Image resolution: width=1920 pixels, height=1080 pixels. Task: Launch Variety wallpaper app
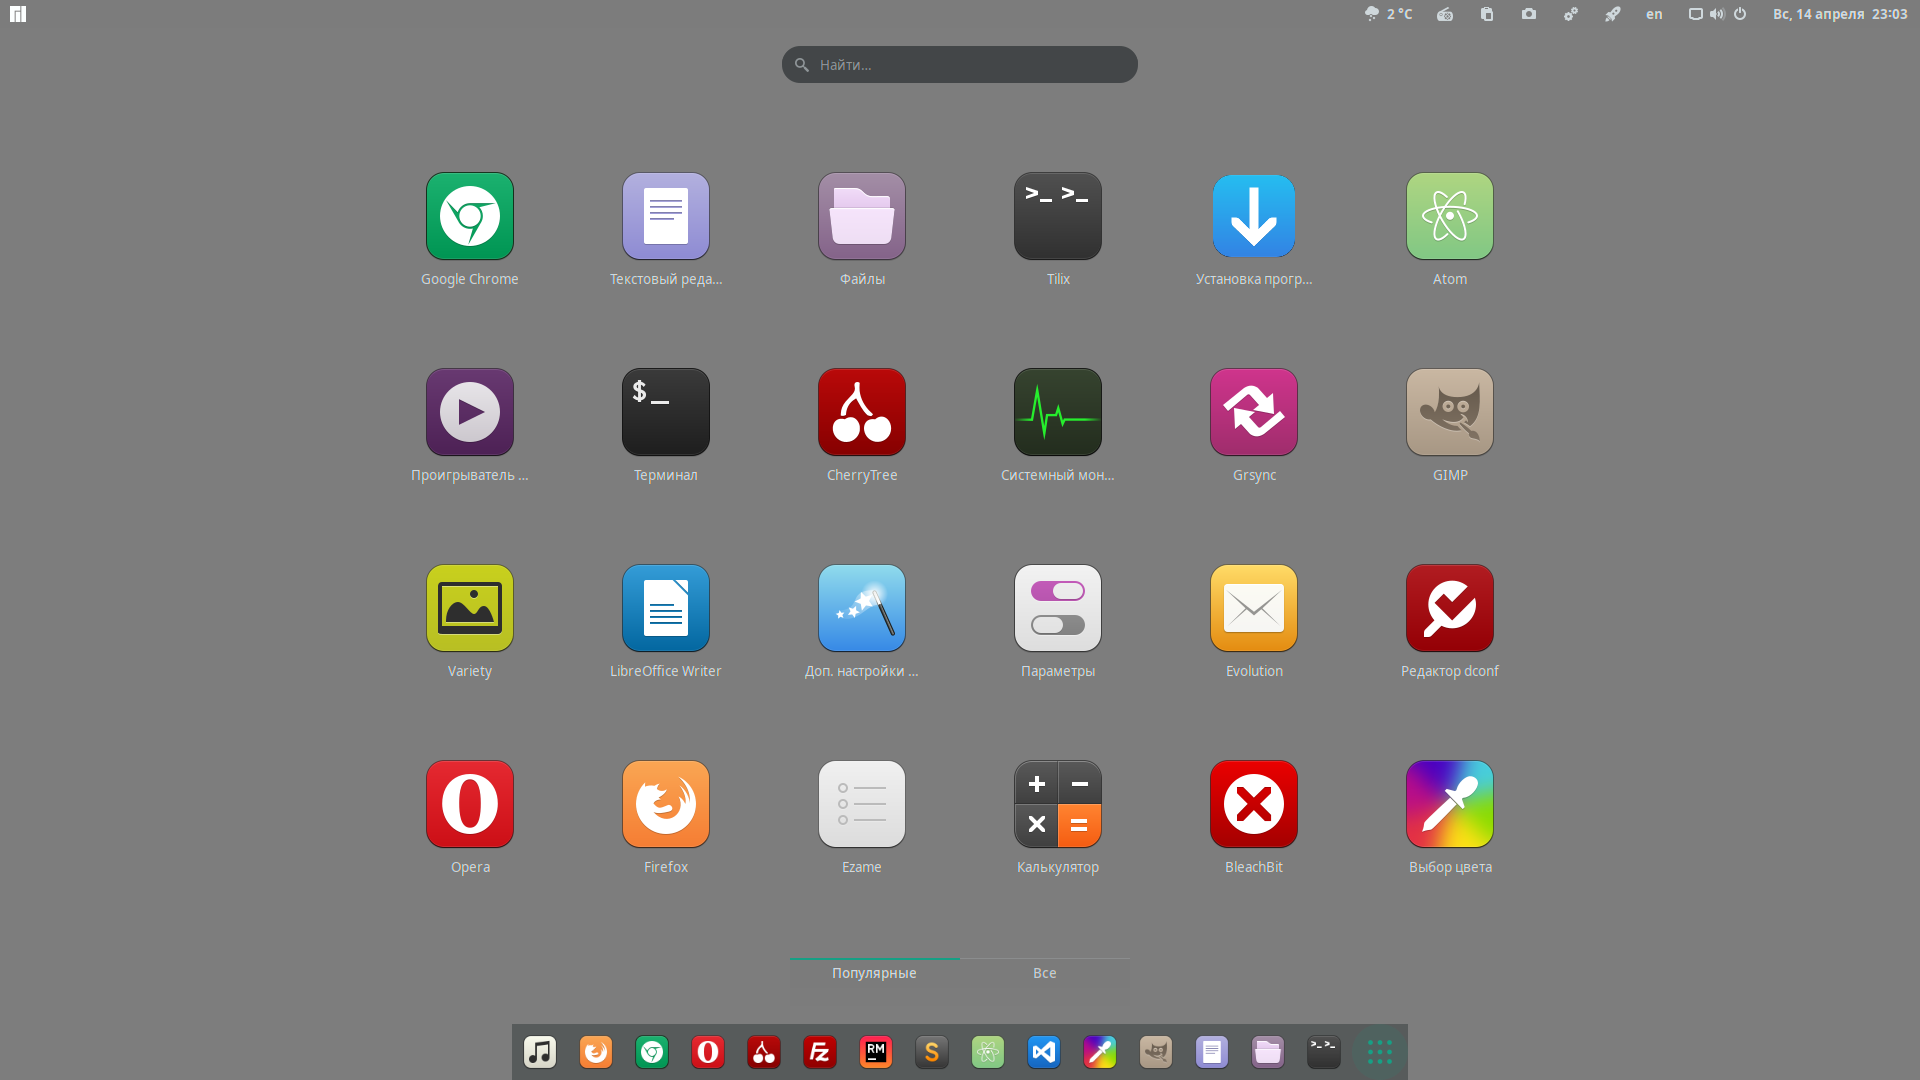pos(470,609)
